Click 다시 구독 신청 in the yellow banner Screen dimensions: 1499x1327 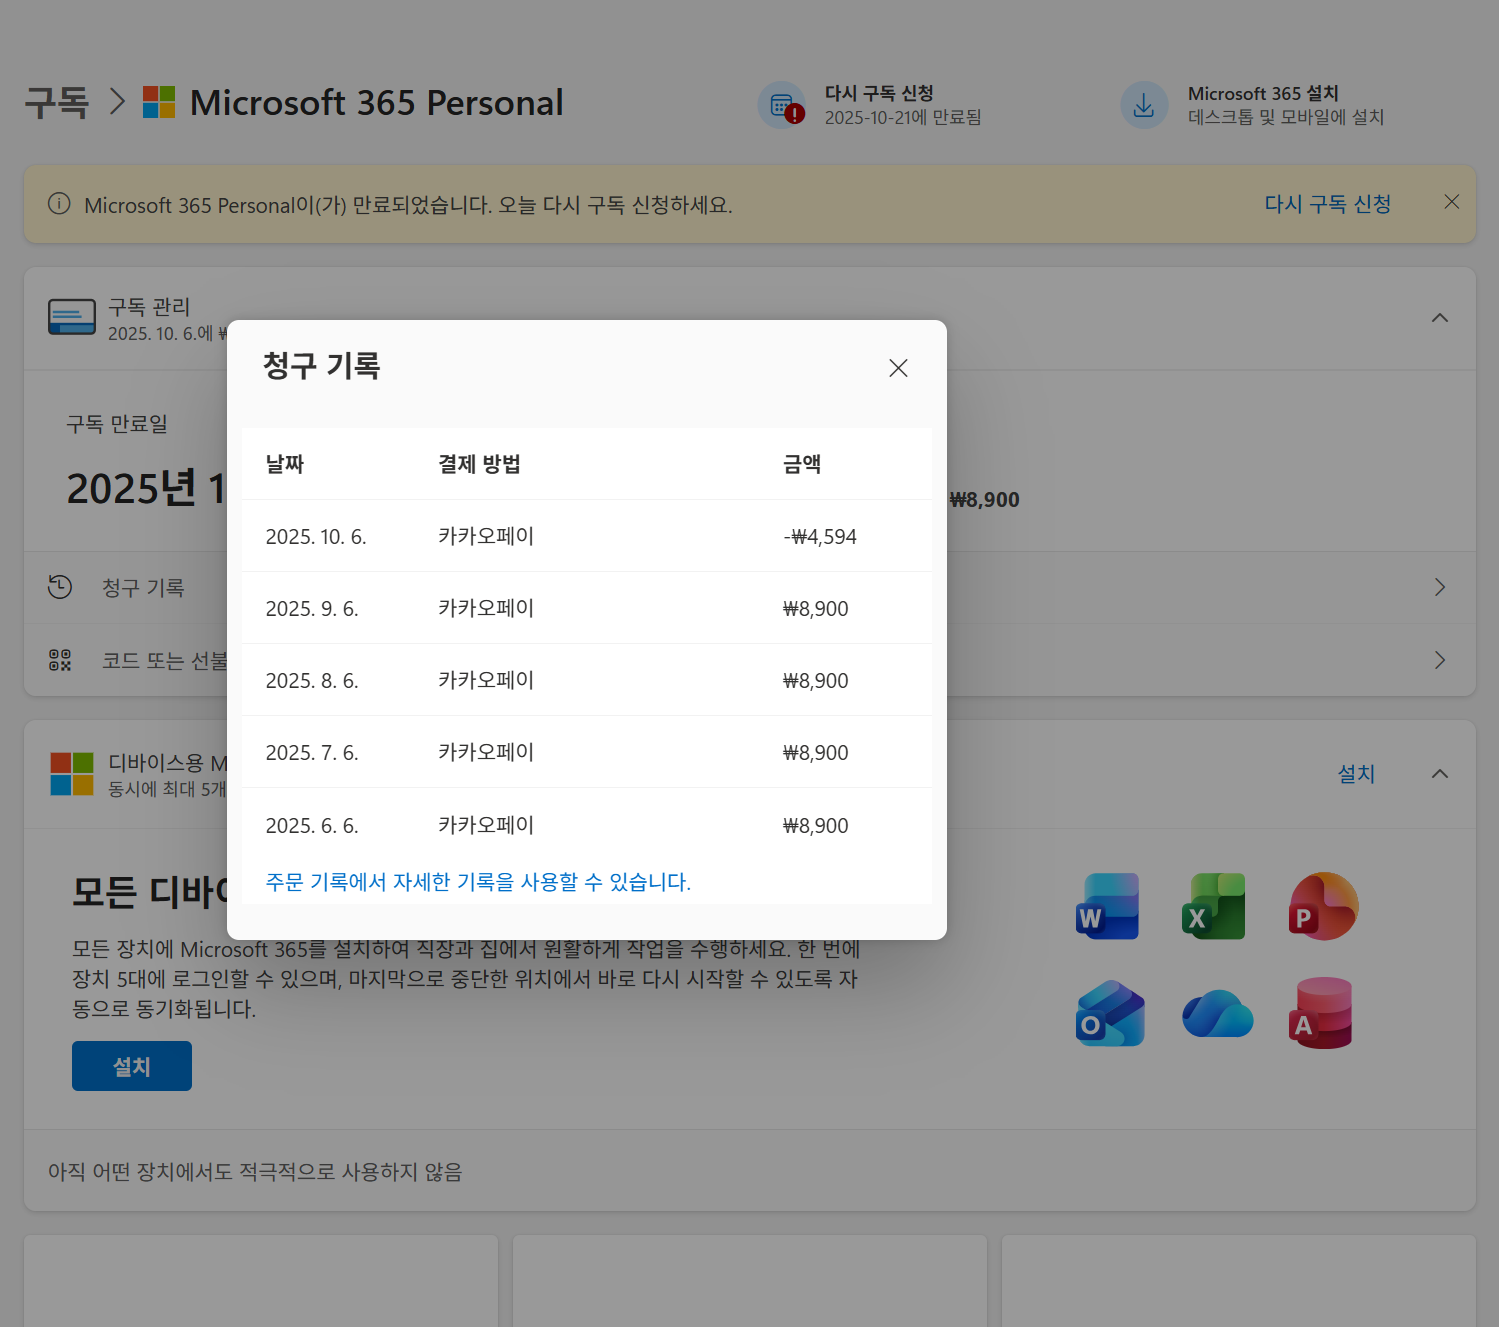pyautogui.click(x=1327, y=204)
